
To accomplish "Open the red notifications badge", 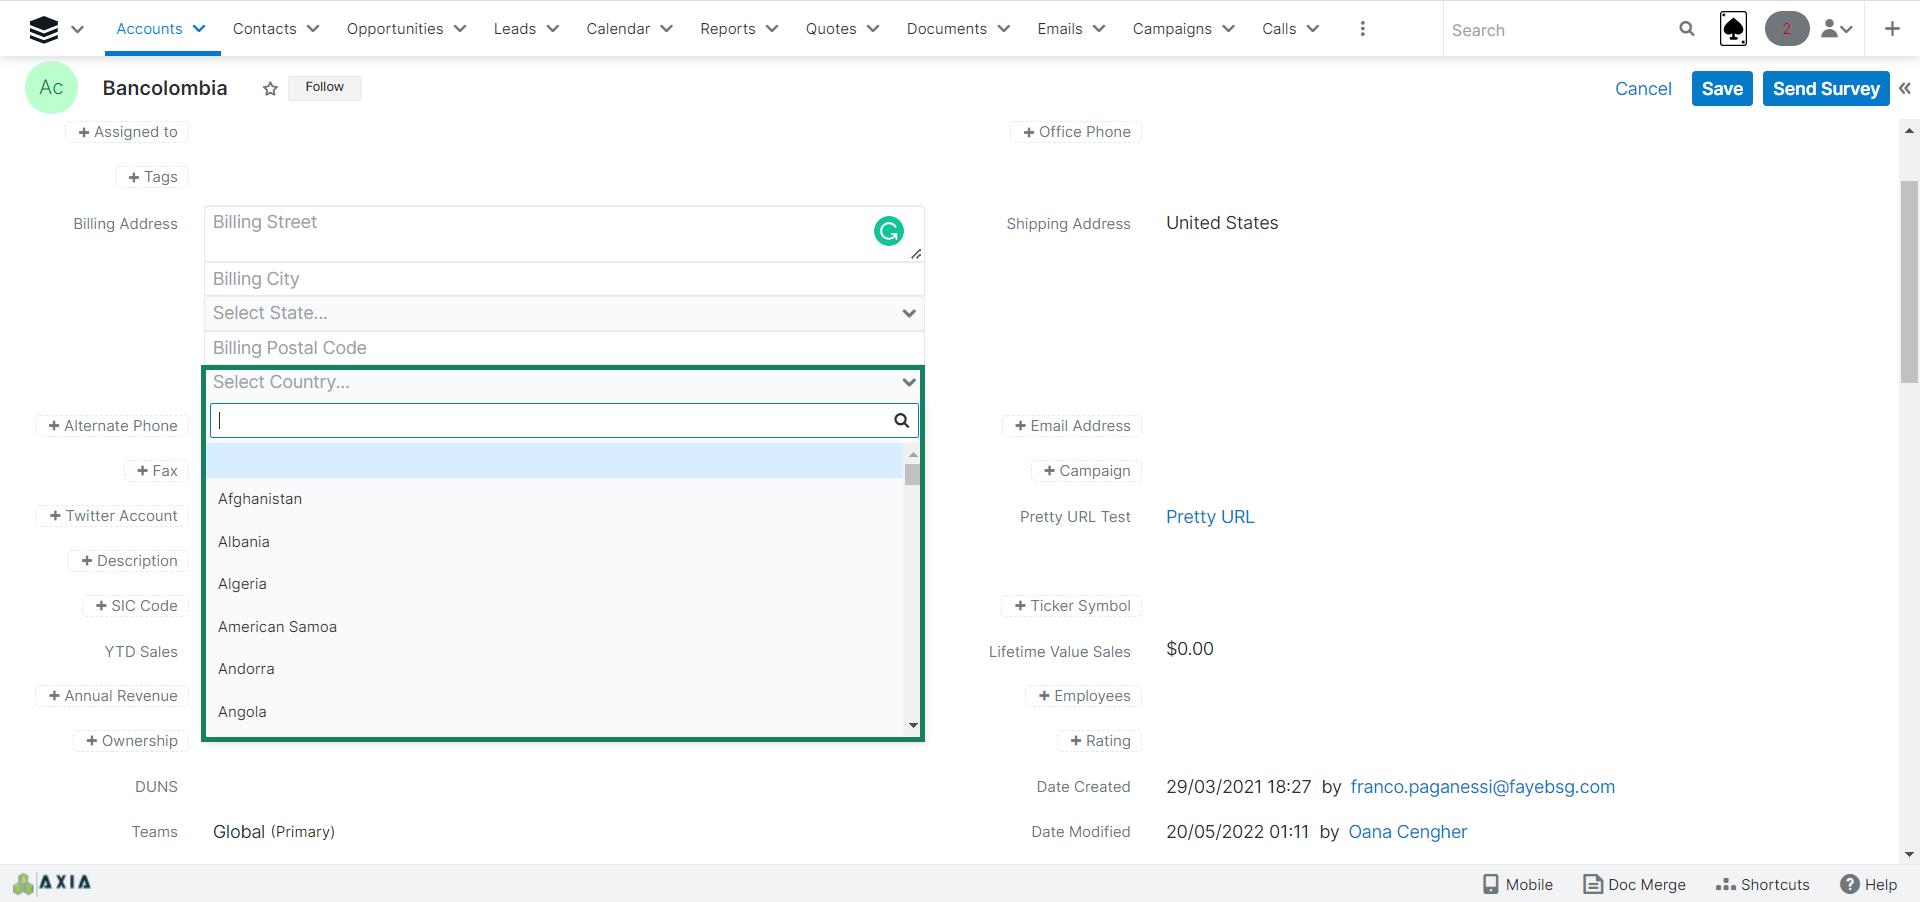I will [1787, 29].
